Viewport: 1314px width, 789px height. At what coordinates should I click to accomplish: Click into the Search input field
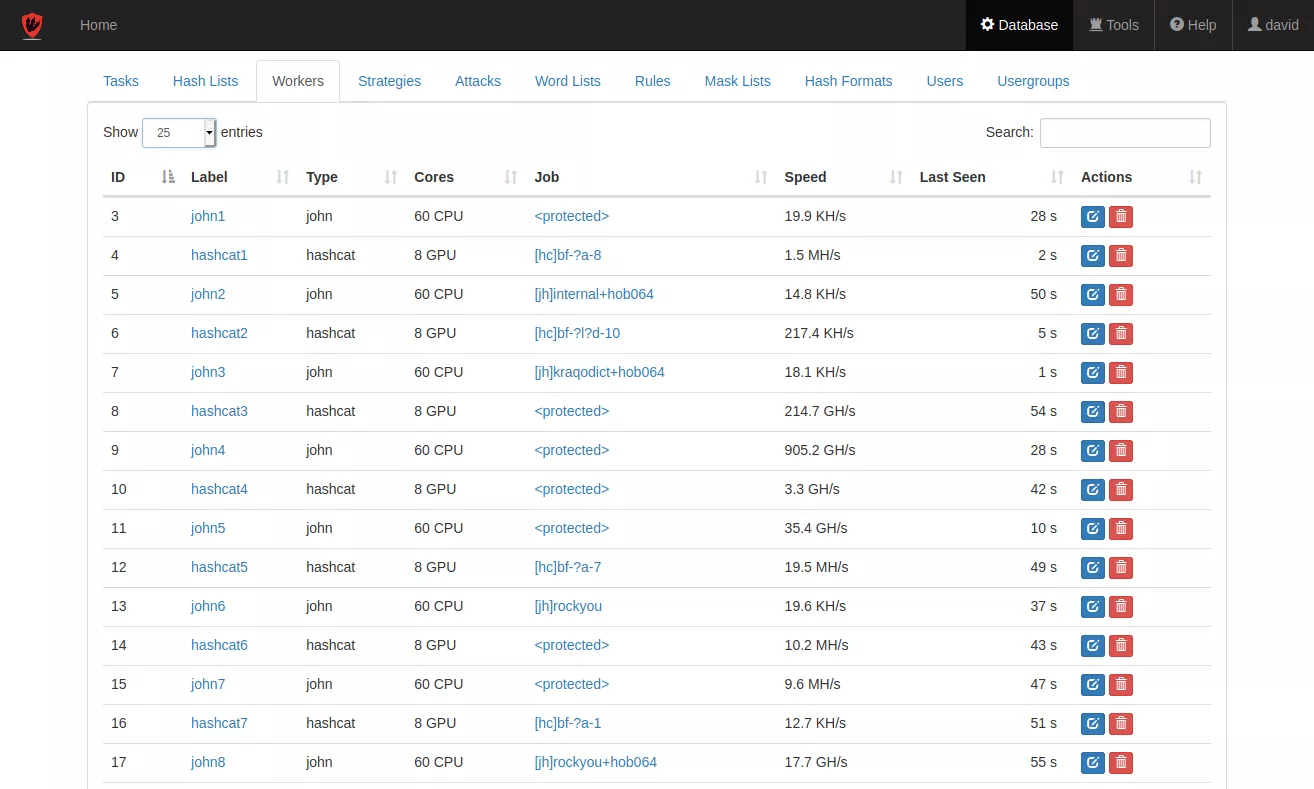1124,133
